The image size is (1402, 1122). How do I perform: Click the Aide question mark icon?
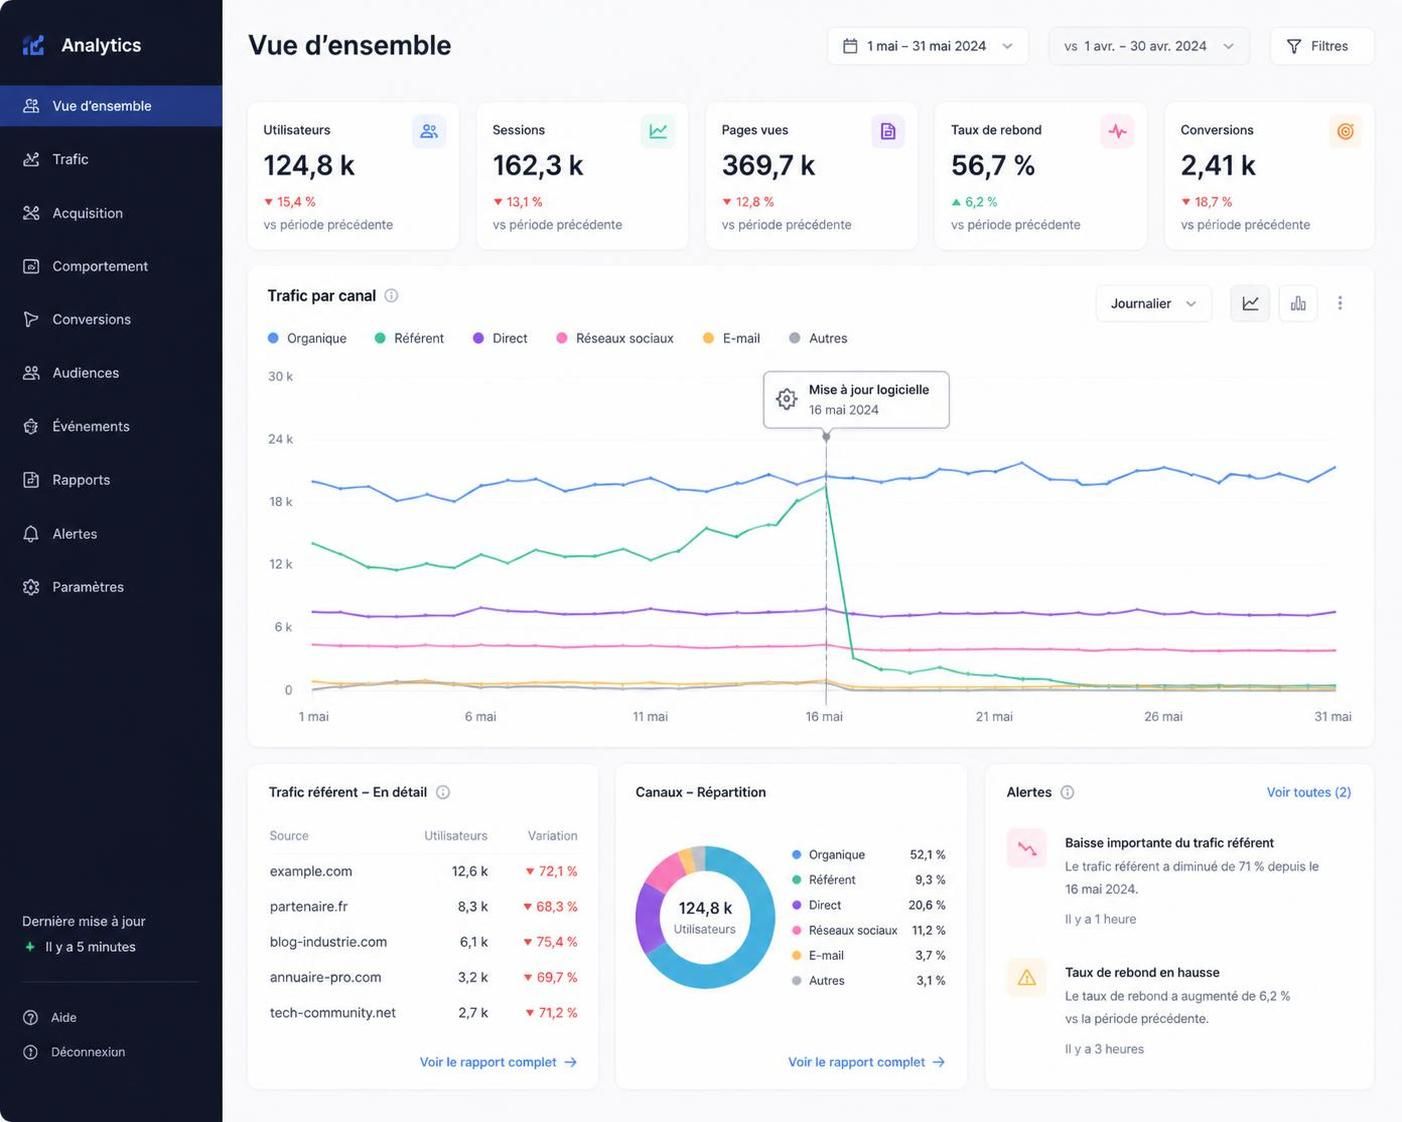(x=31, y=1017)
